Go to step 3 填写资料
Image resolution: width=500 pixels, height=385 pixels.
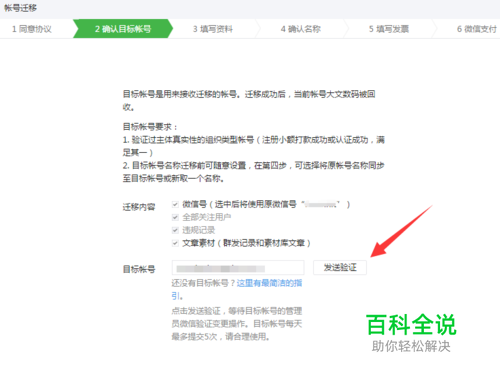213,29
